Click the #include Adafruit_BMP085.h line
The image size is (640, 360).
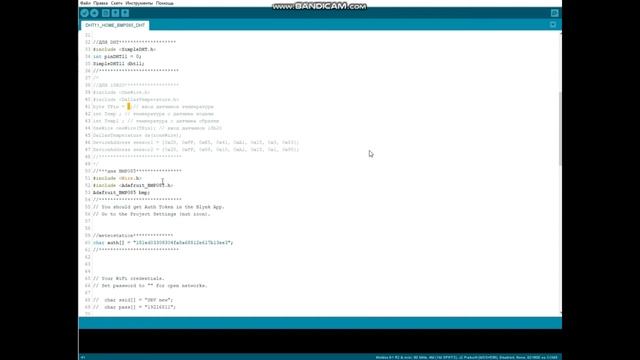(x=133, y=185)
